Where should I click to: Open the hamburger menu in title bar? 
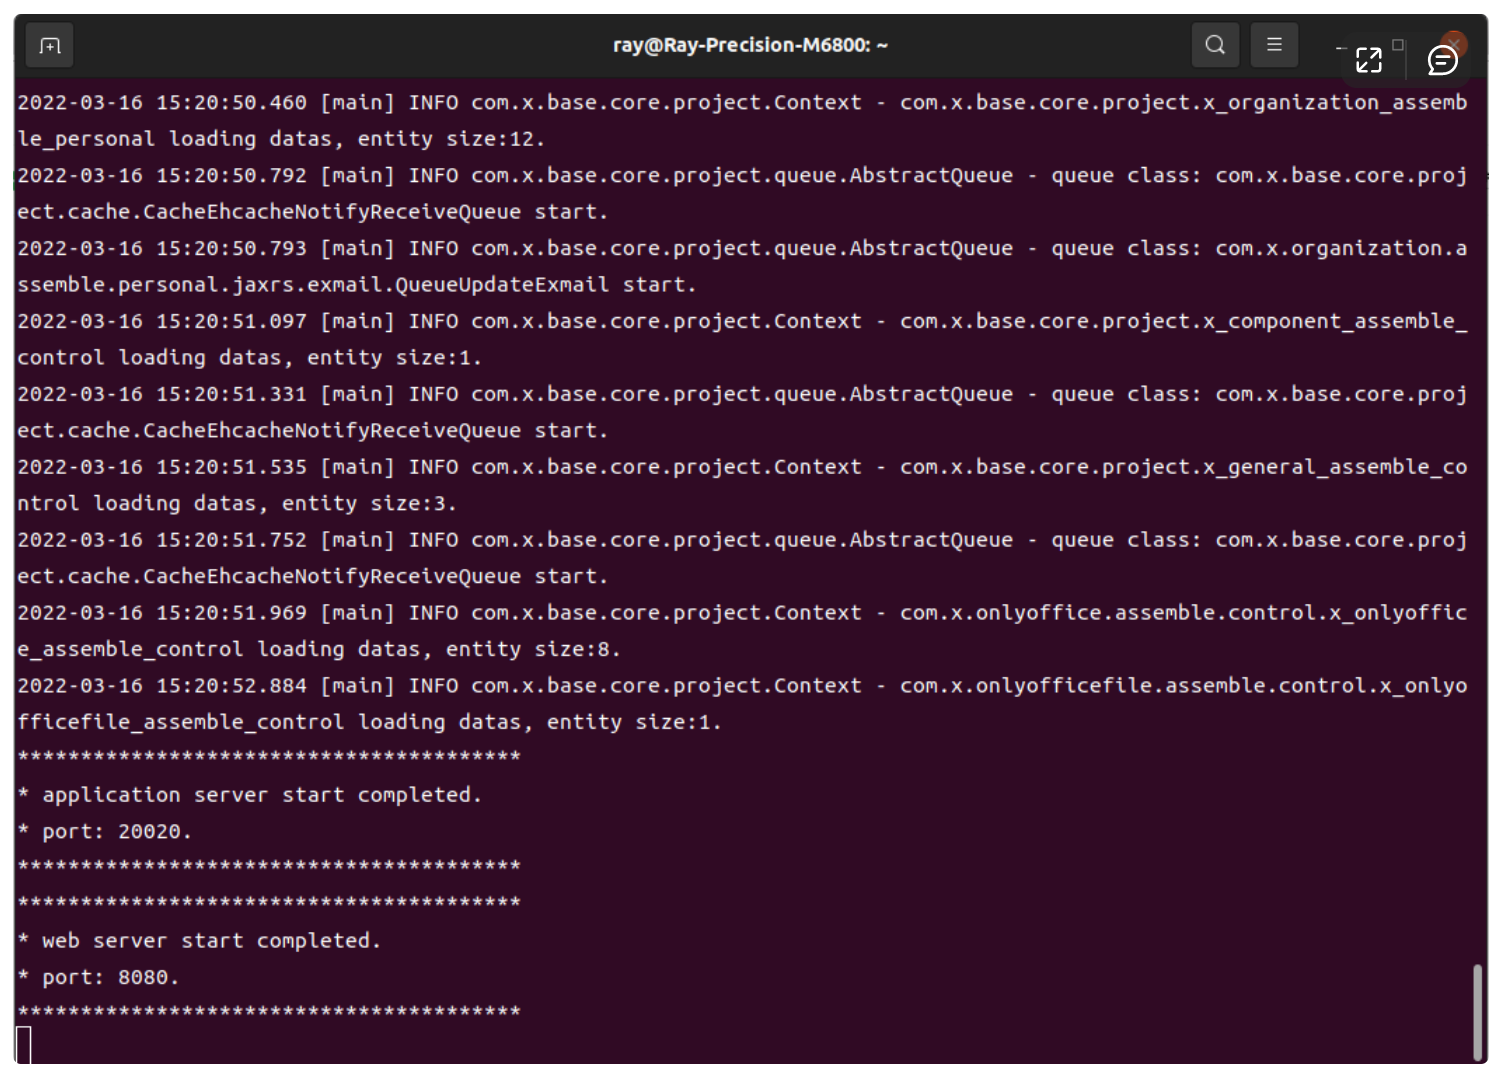(x=1274, y=45)
